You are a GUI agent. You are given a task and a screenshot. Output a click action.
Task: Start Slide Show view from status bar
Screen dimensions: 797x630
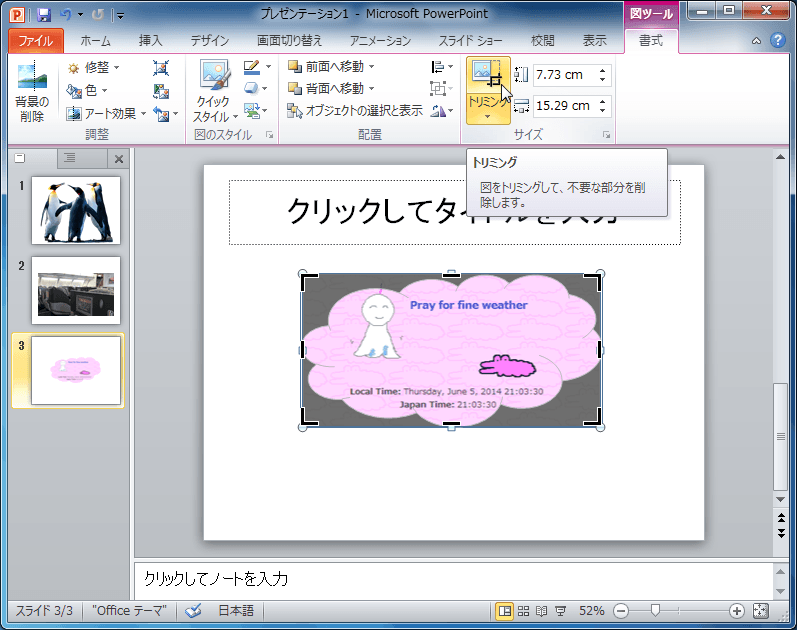point(559,610)
